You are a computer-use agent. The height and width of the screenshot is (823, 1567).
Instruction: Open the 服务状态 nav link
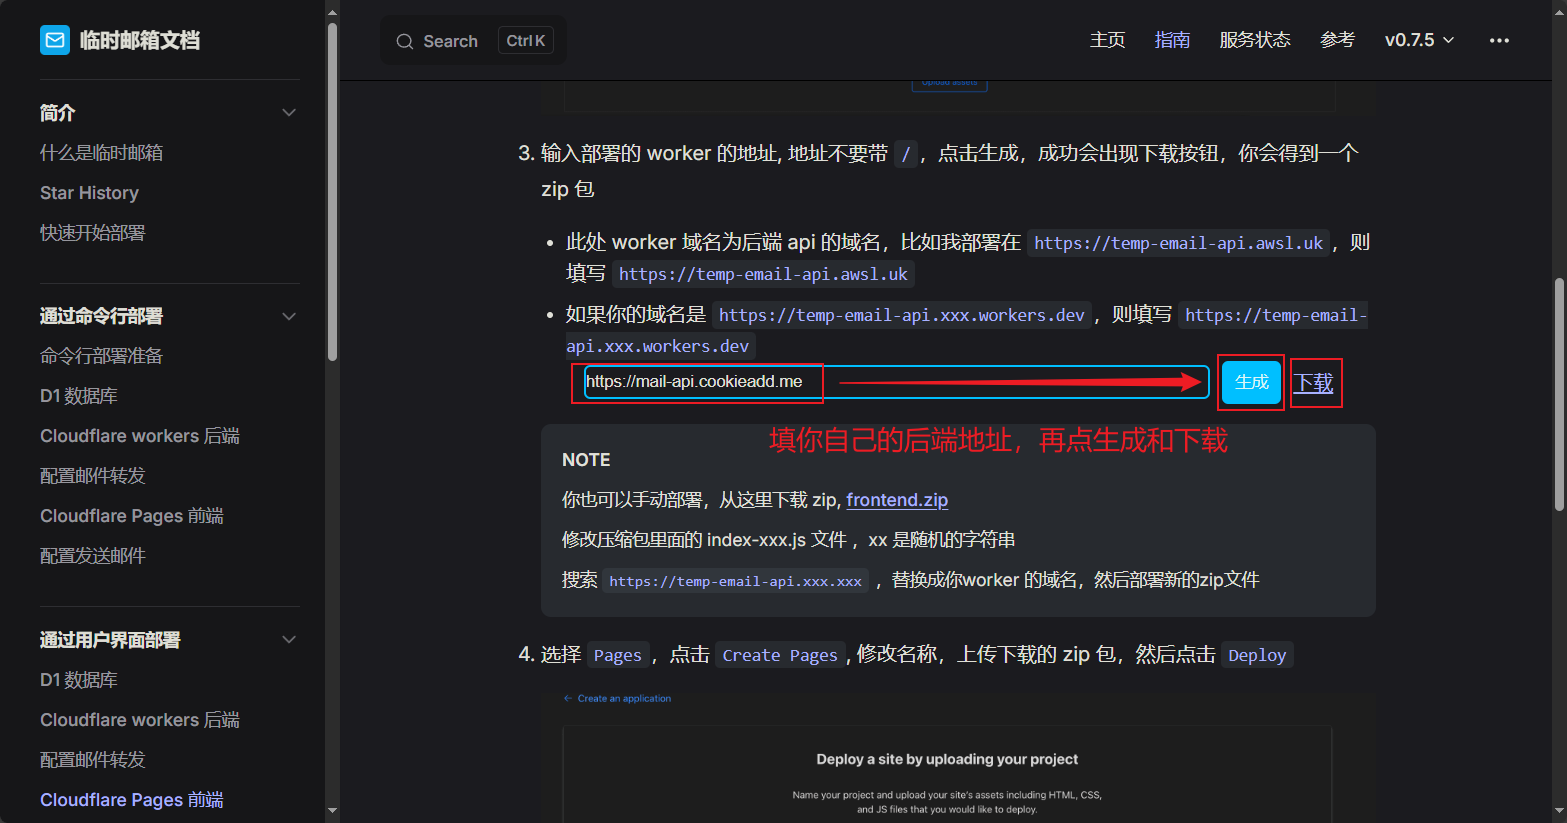(1255, 40)
